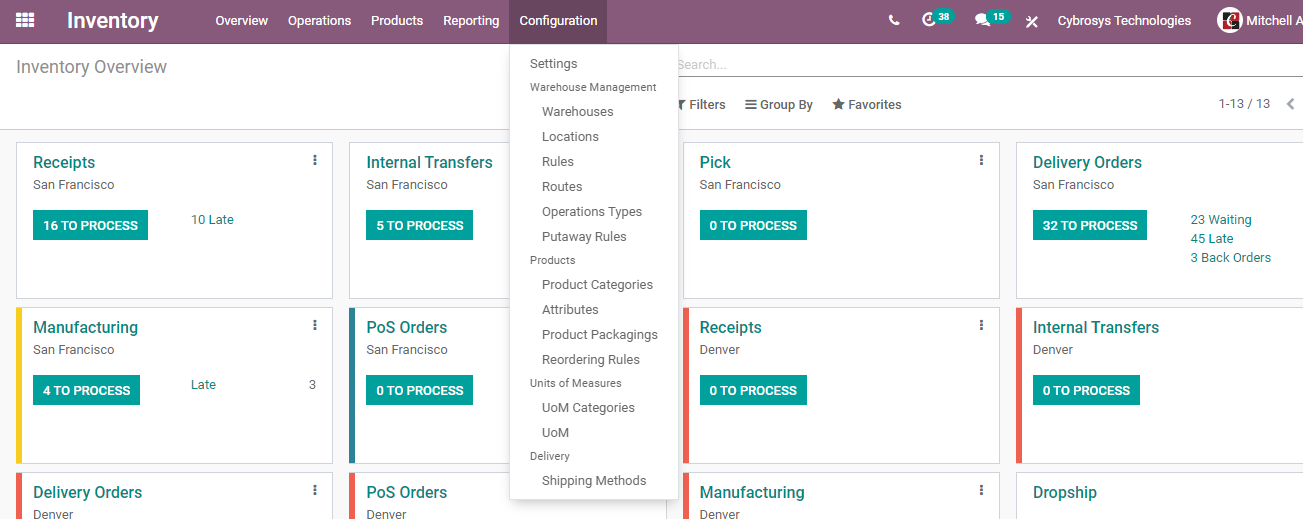This screenshot has width=1303, height=519.
Task: Open Delivery Orders San Francisco title
Action: point(1087,162)
